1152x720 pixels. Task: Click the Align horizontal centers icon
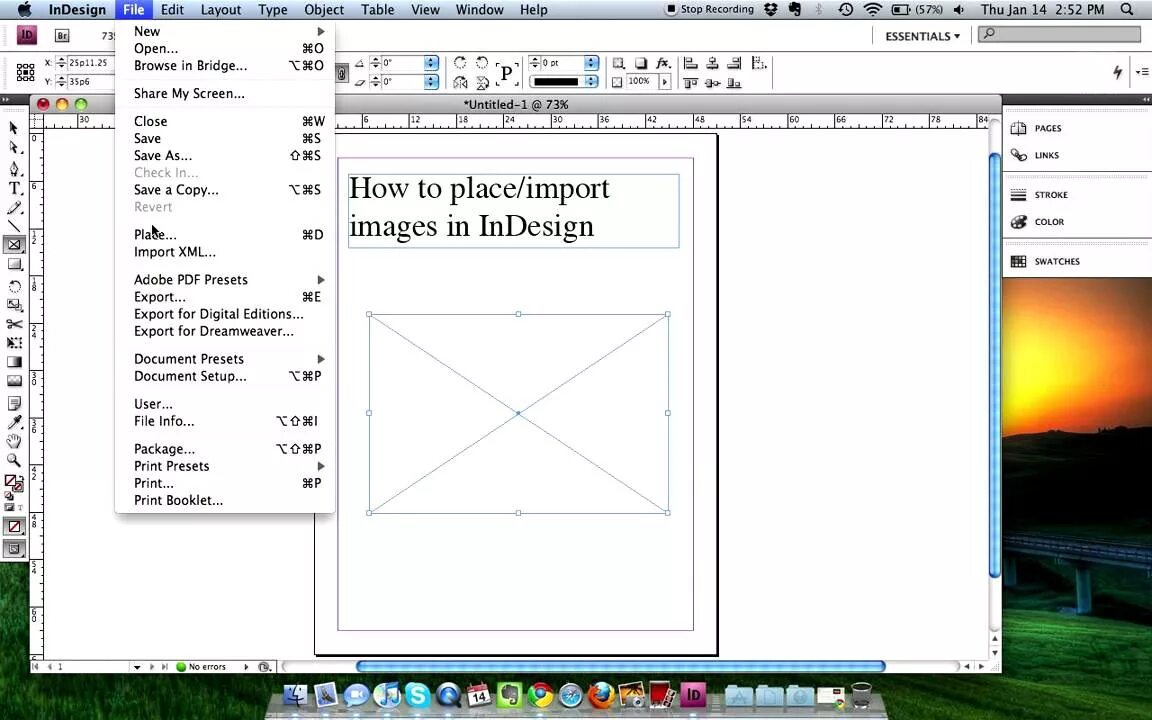tap(712, 63)
